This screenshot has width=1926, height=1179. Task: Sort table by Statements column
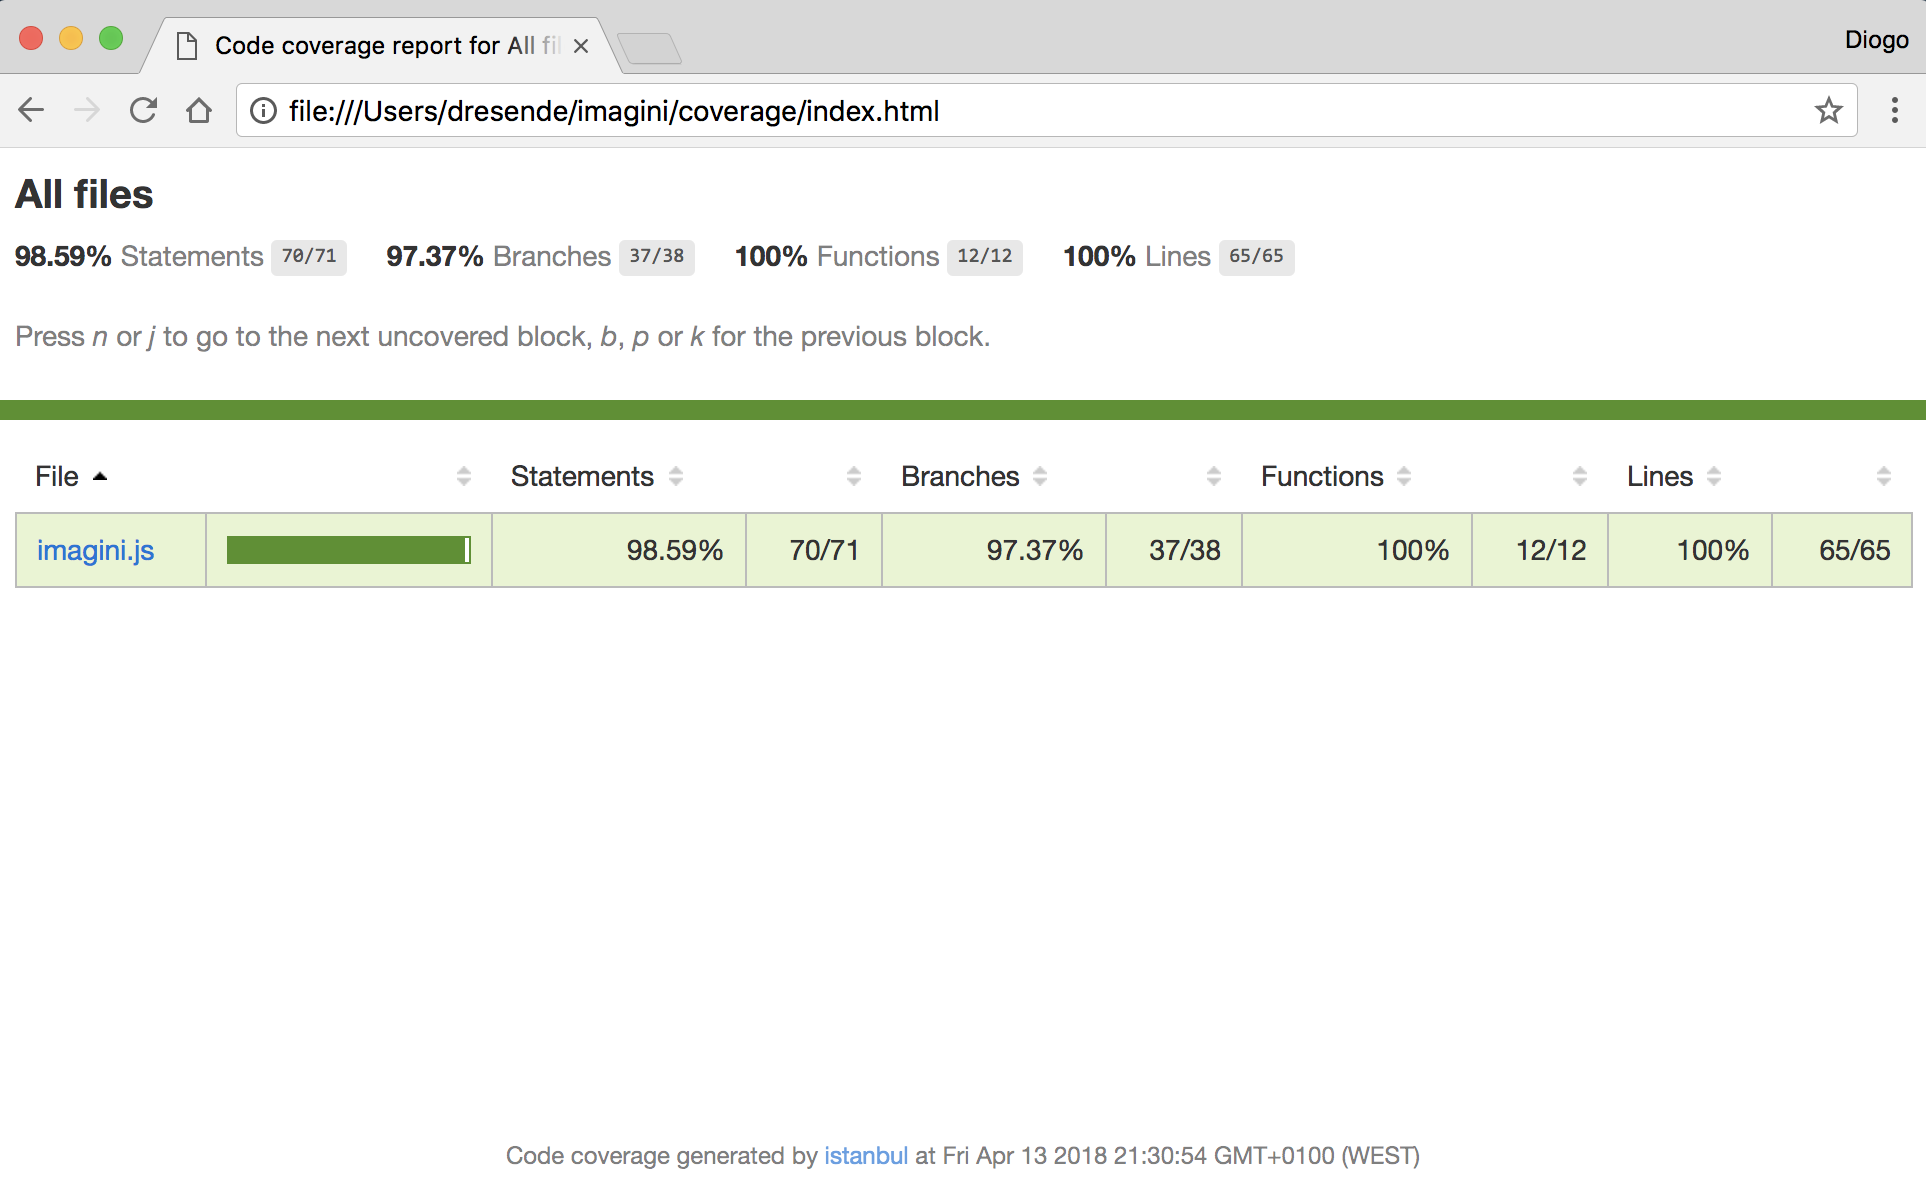tap(582, 476)
